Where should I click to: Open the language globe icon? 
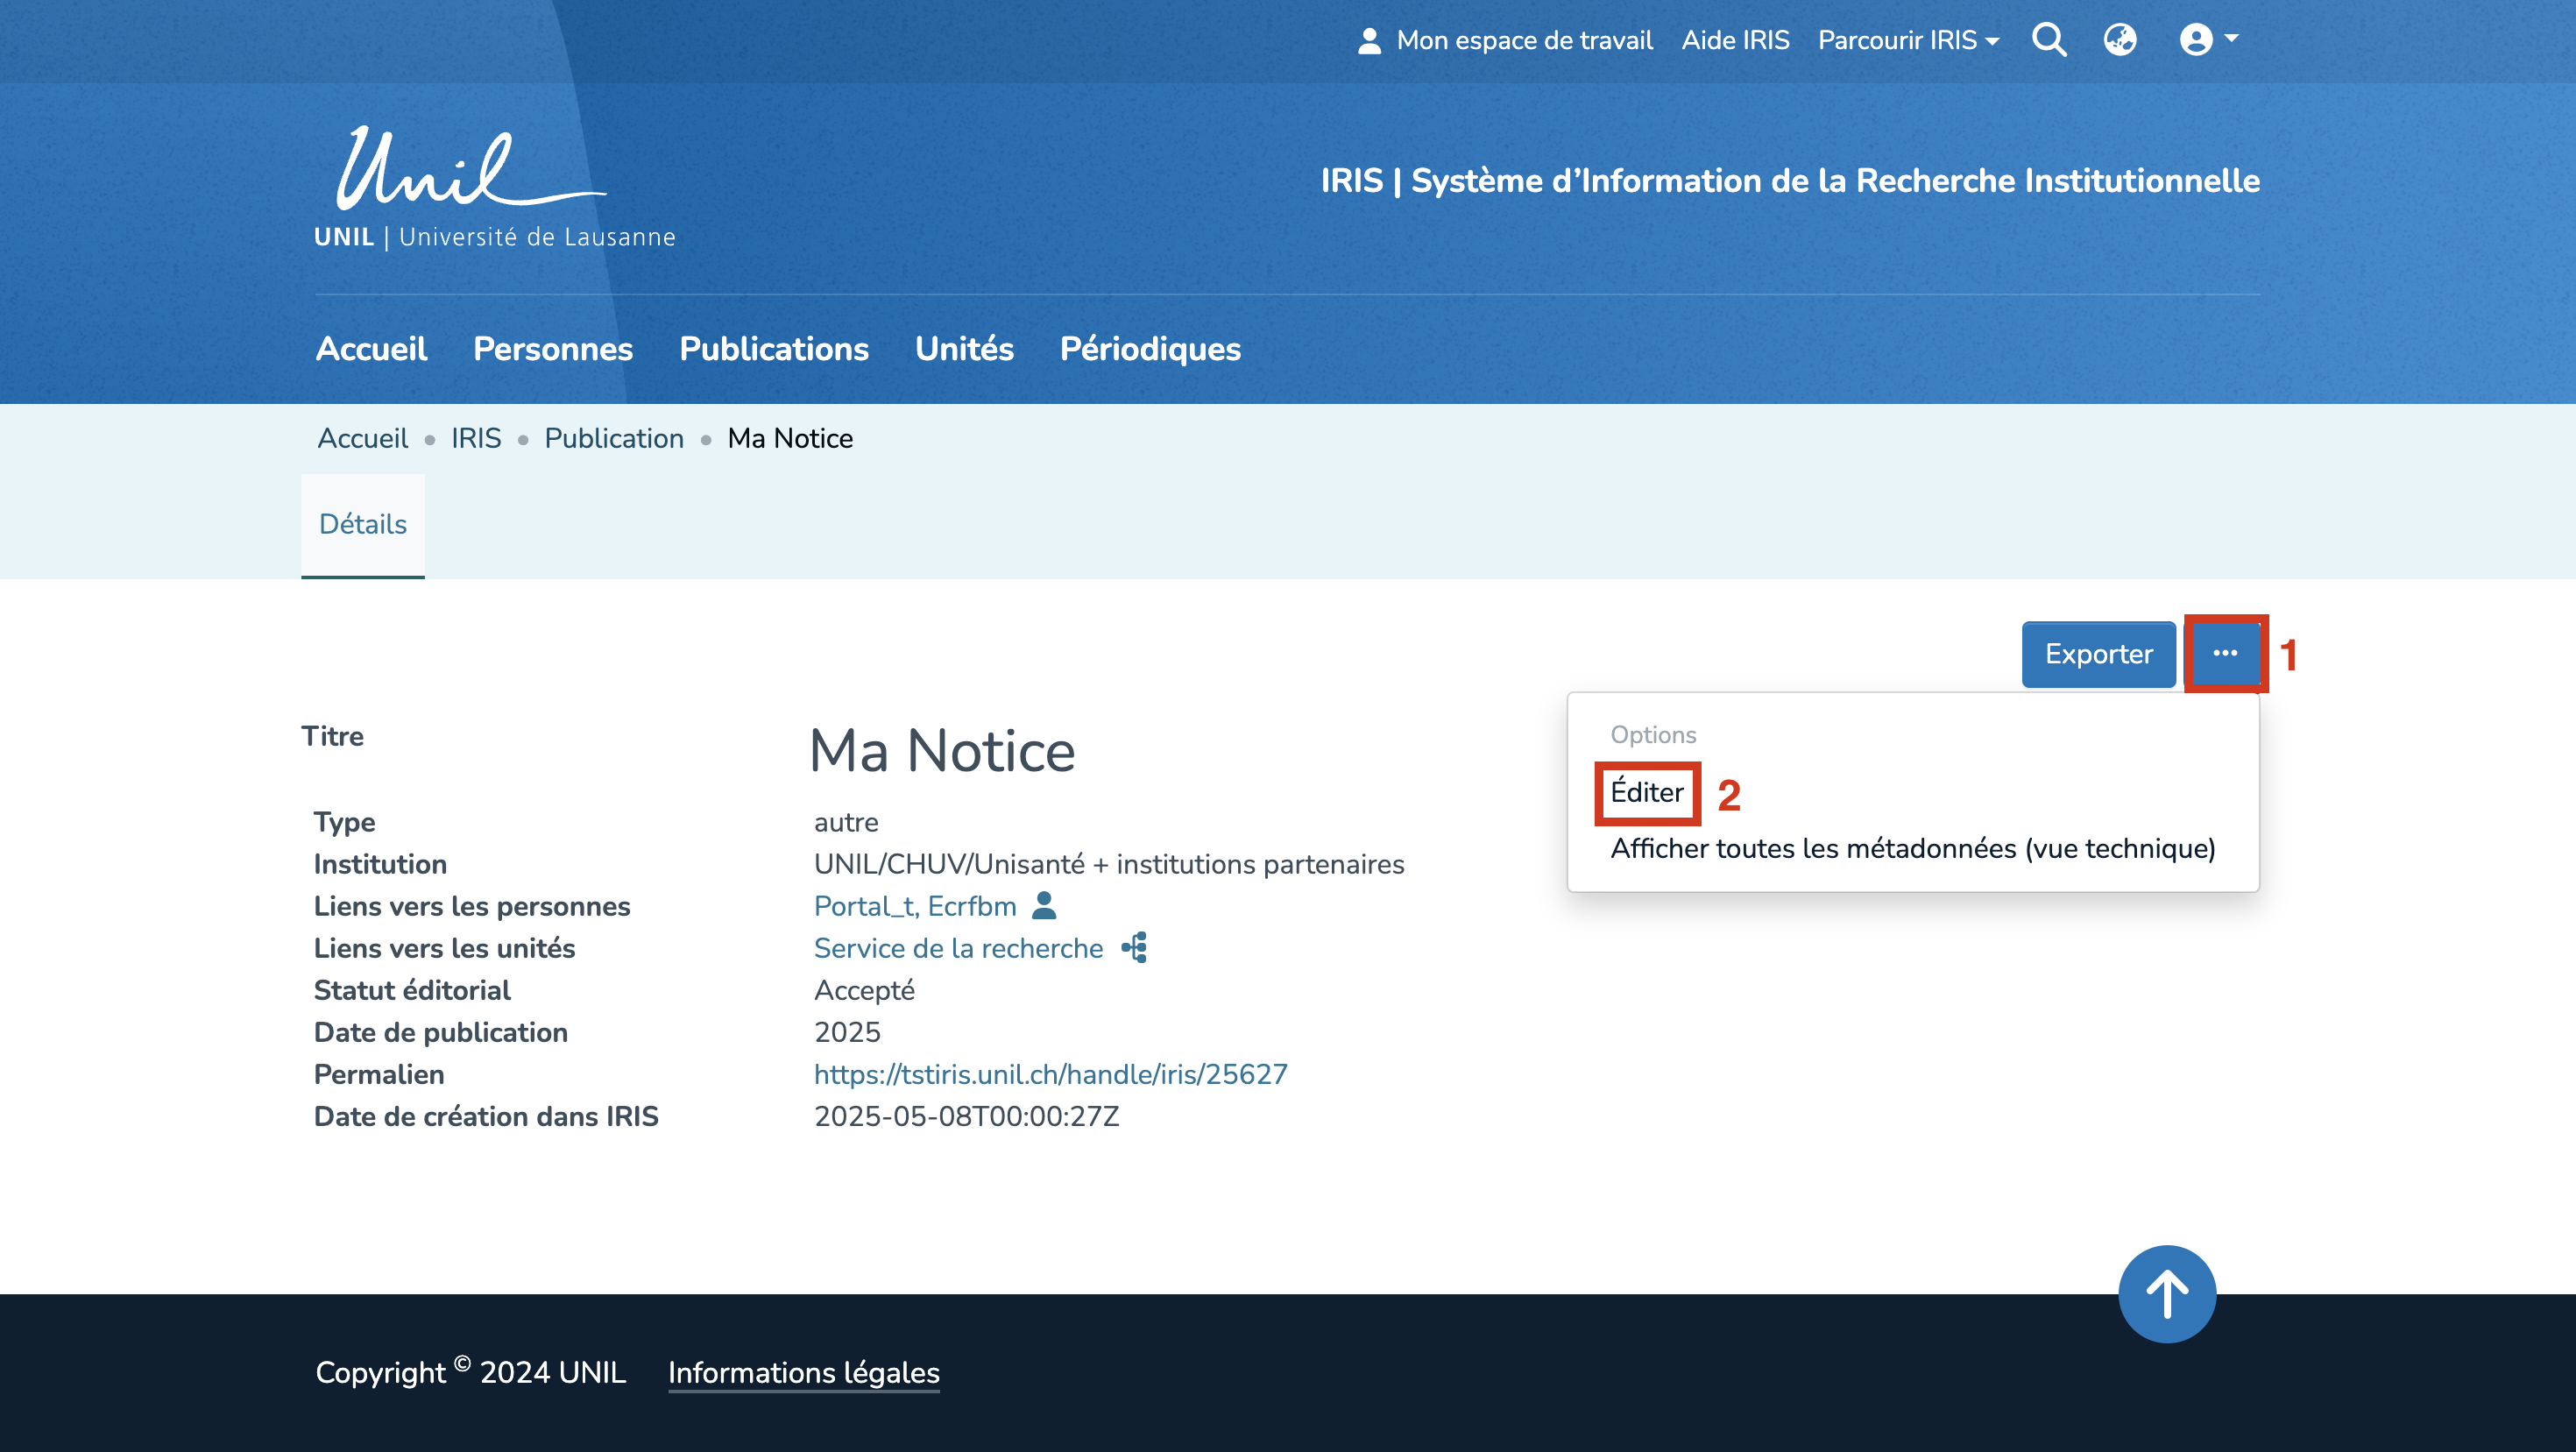click(x=2119, y=40)
